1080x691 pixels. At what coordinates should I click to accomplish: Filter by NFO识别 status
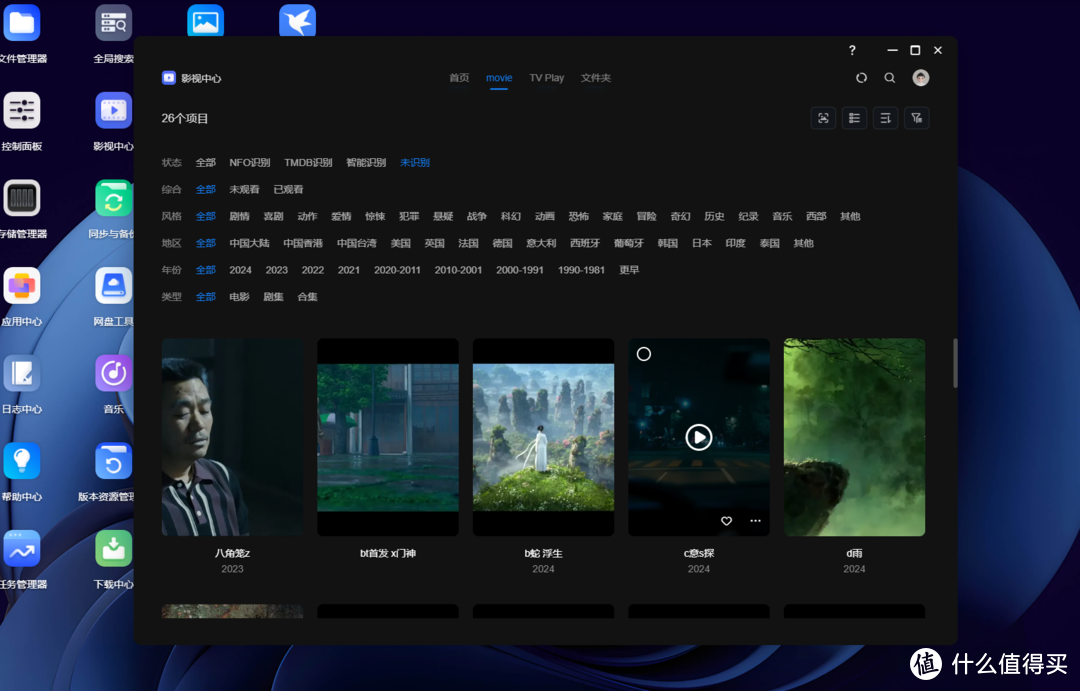click(x=249, y=162)
